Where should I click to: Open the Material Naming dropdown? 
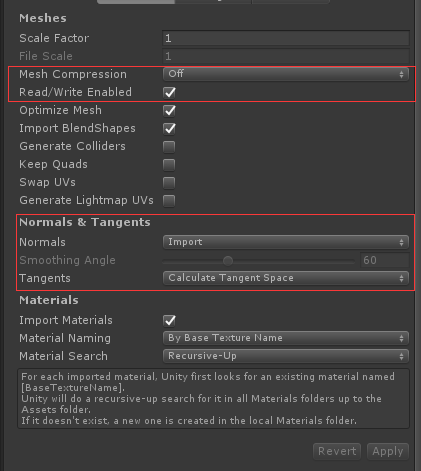click(x=286, y=338)
